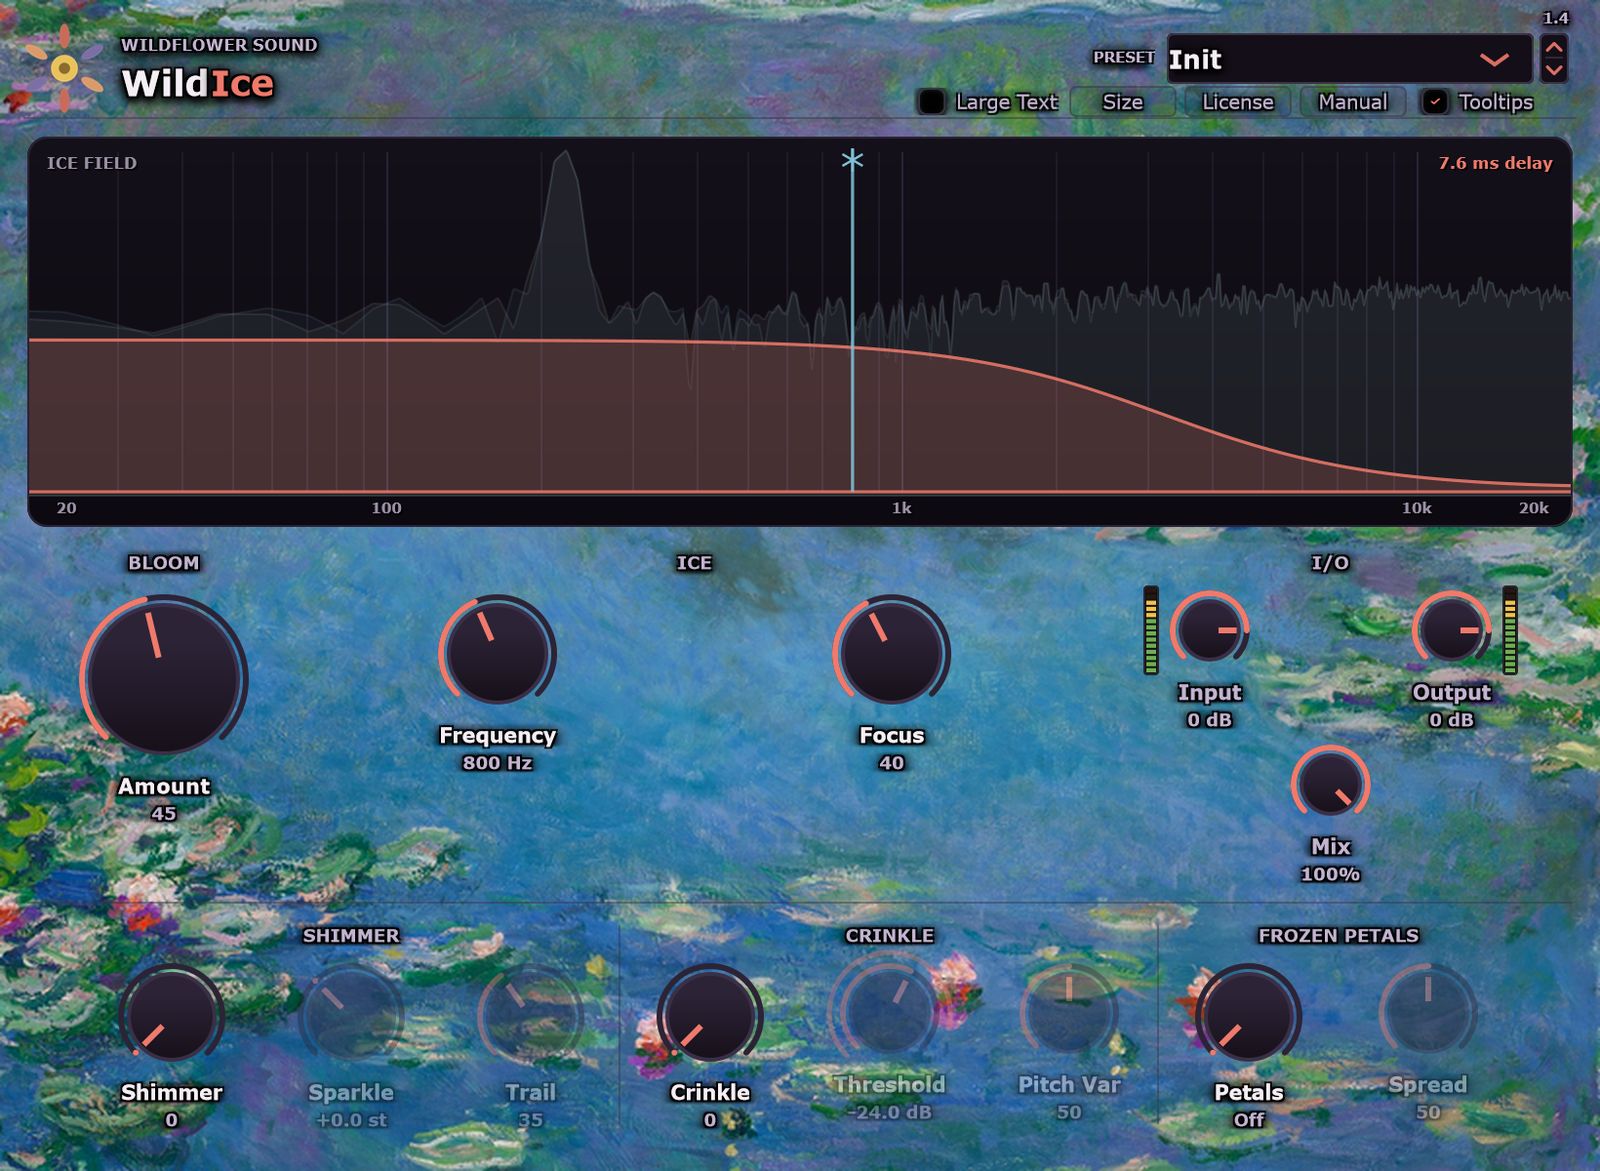
Task: Click the Petals value Off
Action: (x=1248, y=1120)
